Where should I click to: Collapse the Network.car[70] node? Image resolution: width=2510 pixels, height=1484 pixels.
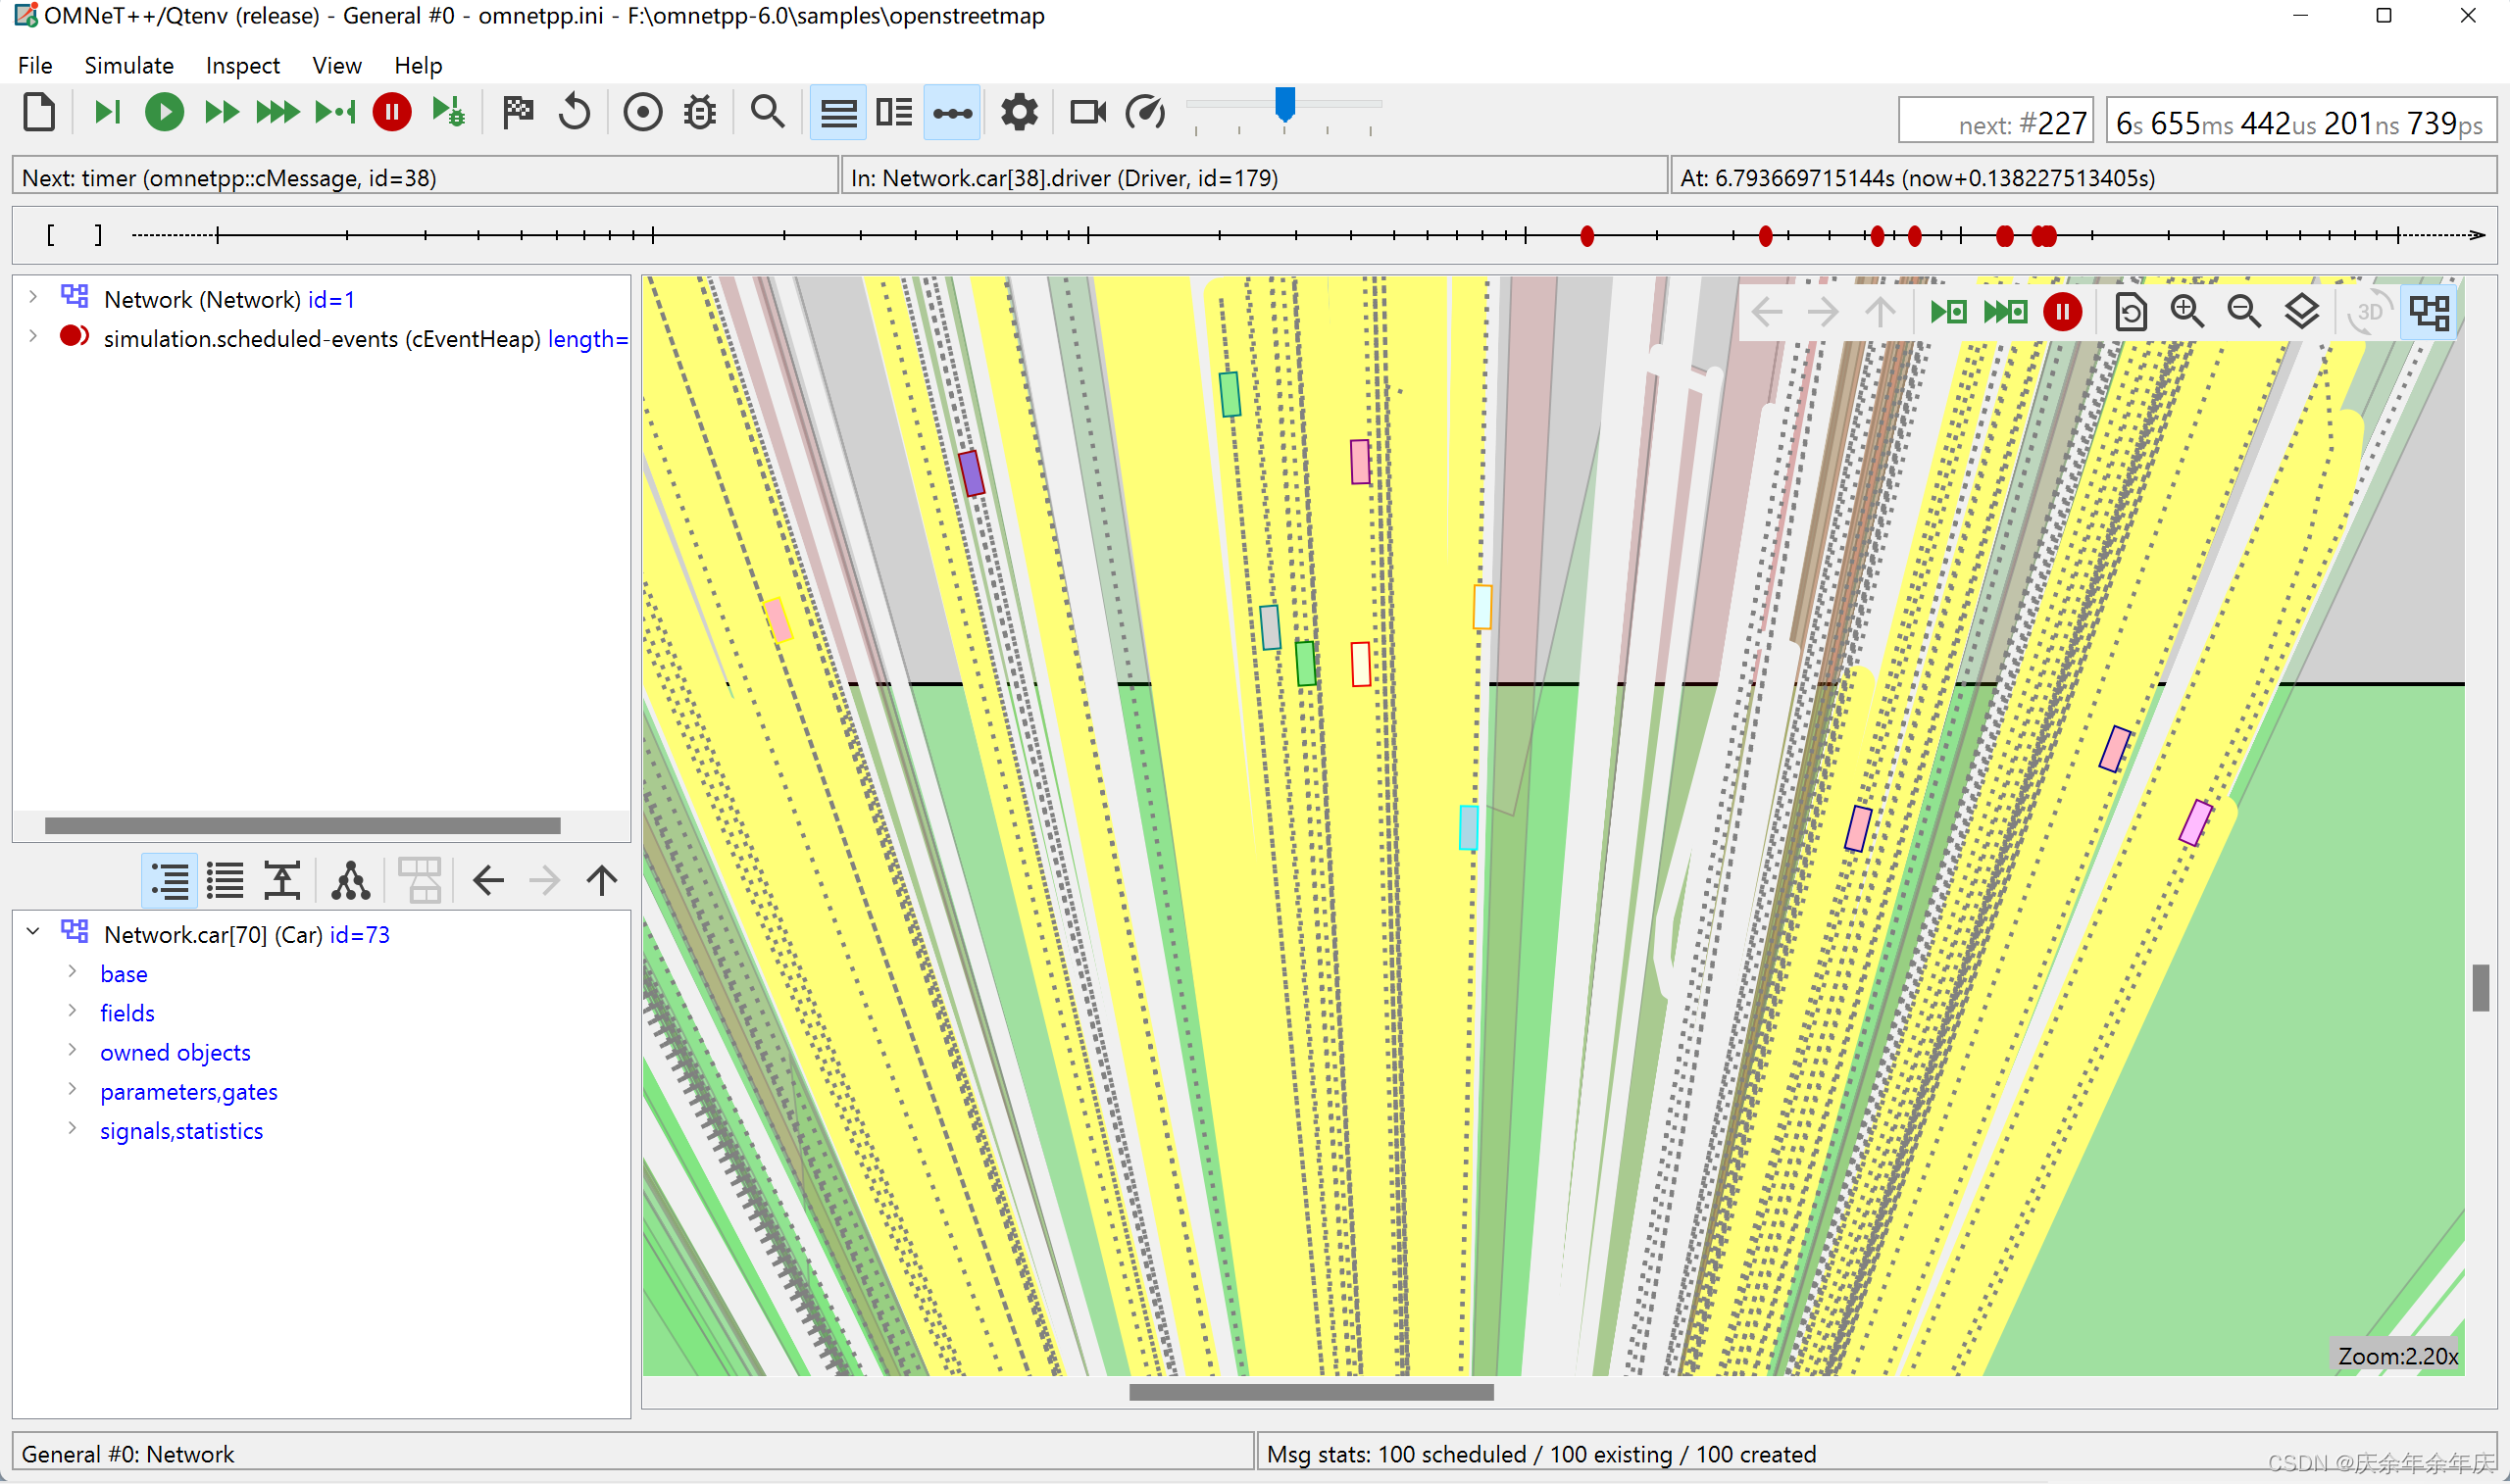point(33,932)
